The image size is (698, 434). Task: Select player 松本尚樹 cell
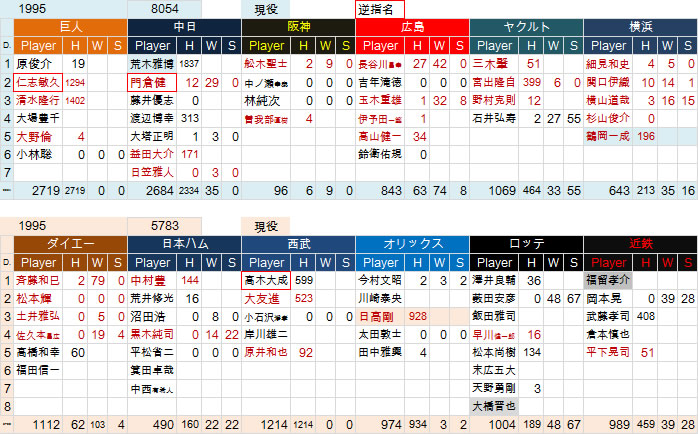(494, 353)
